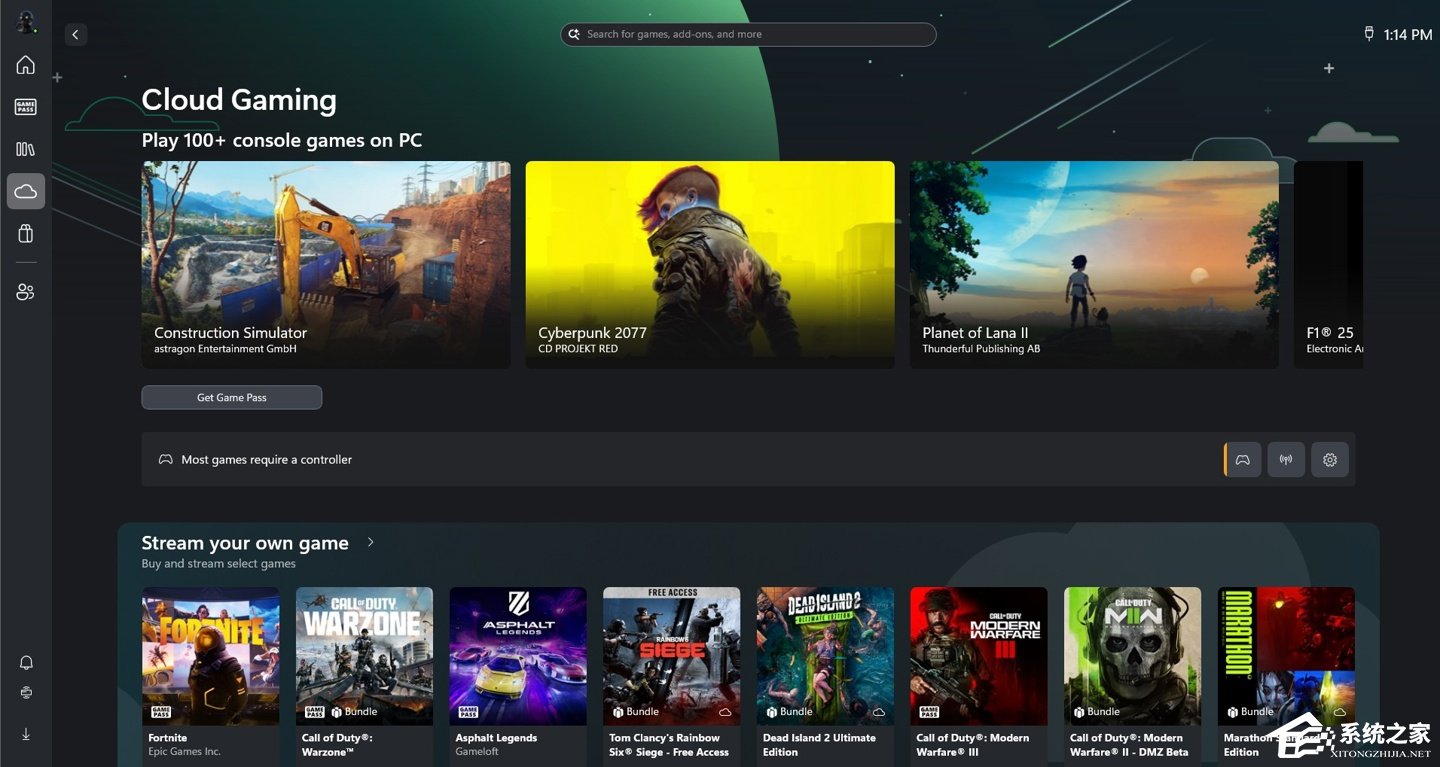This screenshot has height=767, width=1440.
Task: Click the power plug status icon
Action: (x=1369, y=34)
